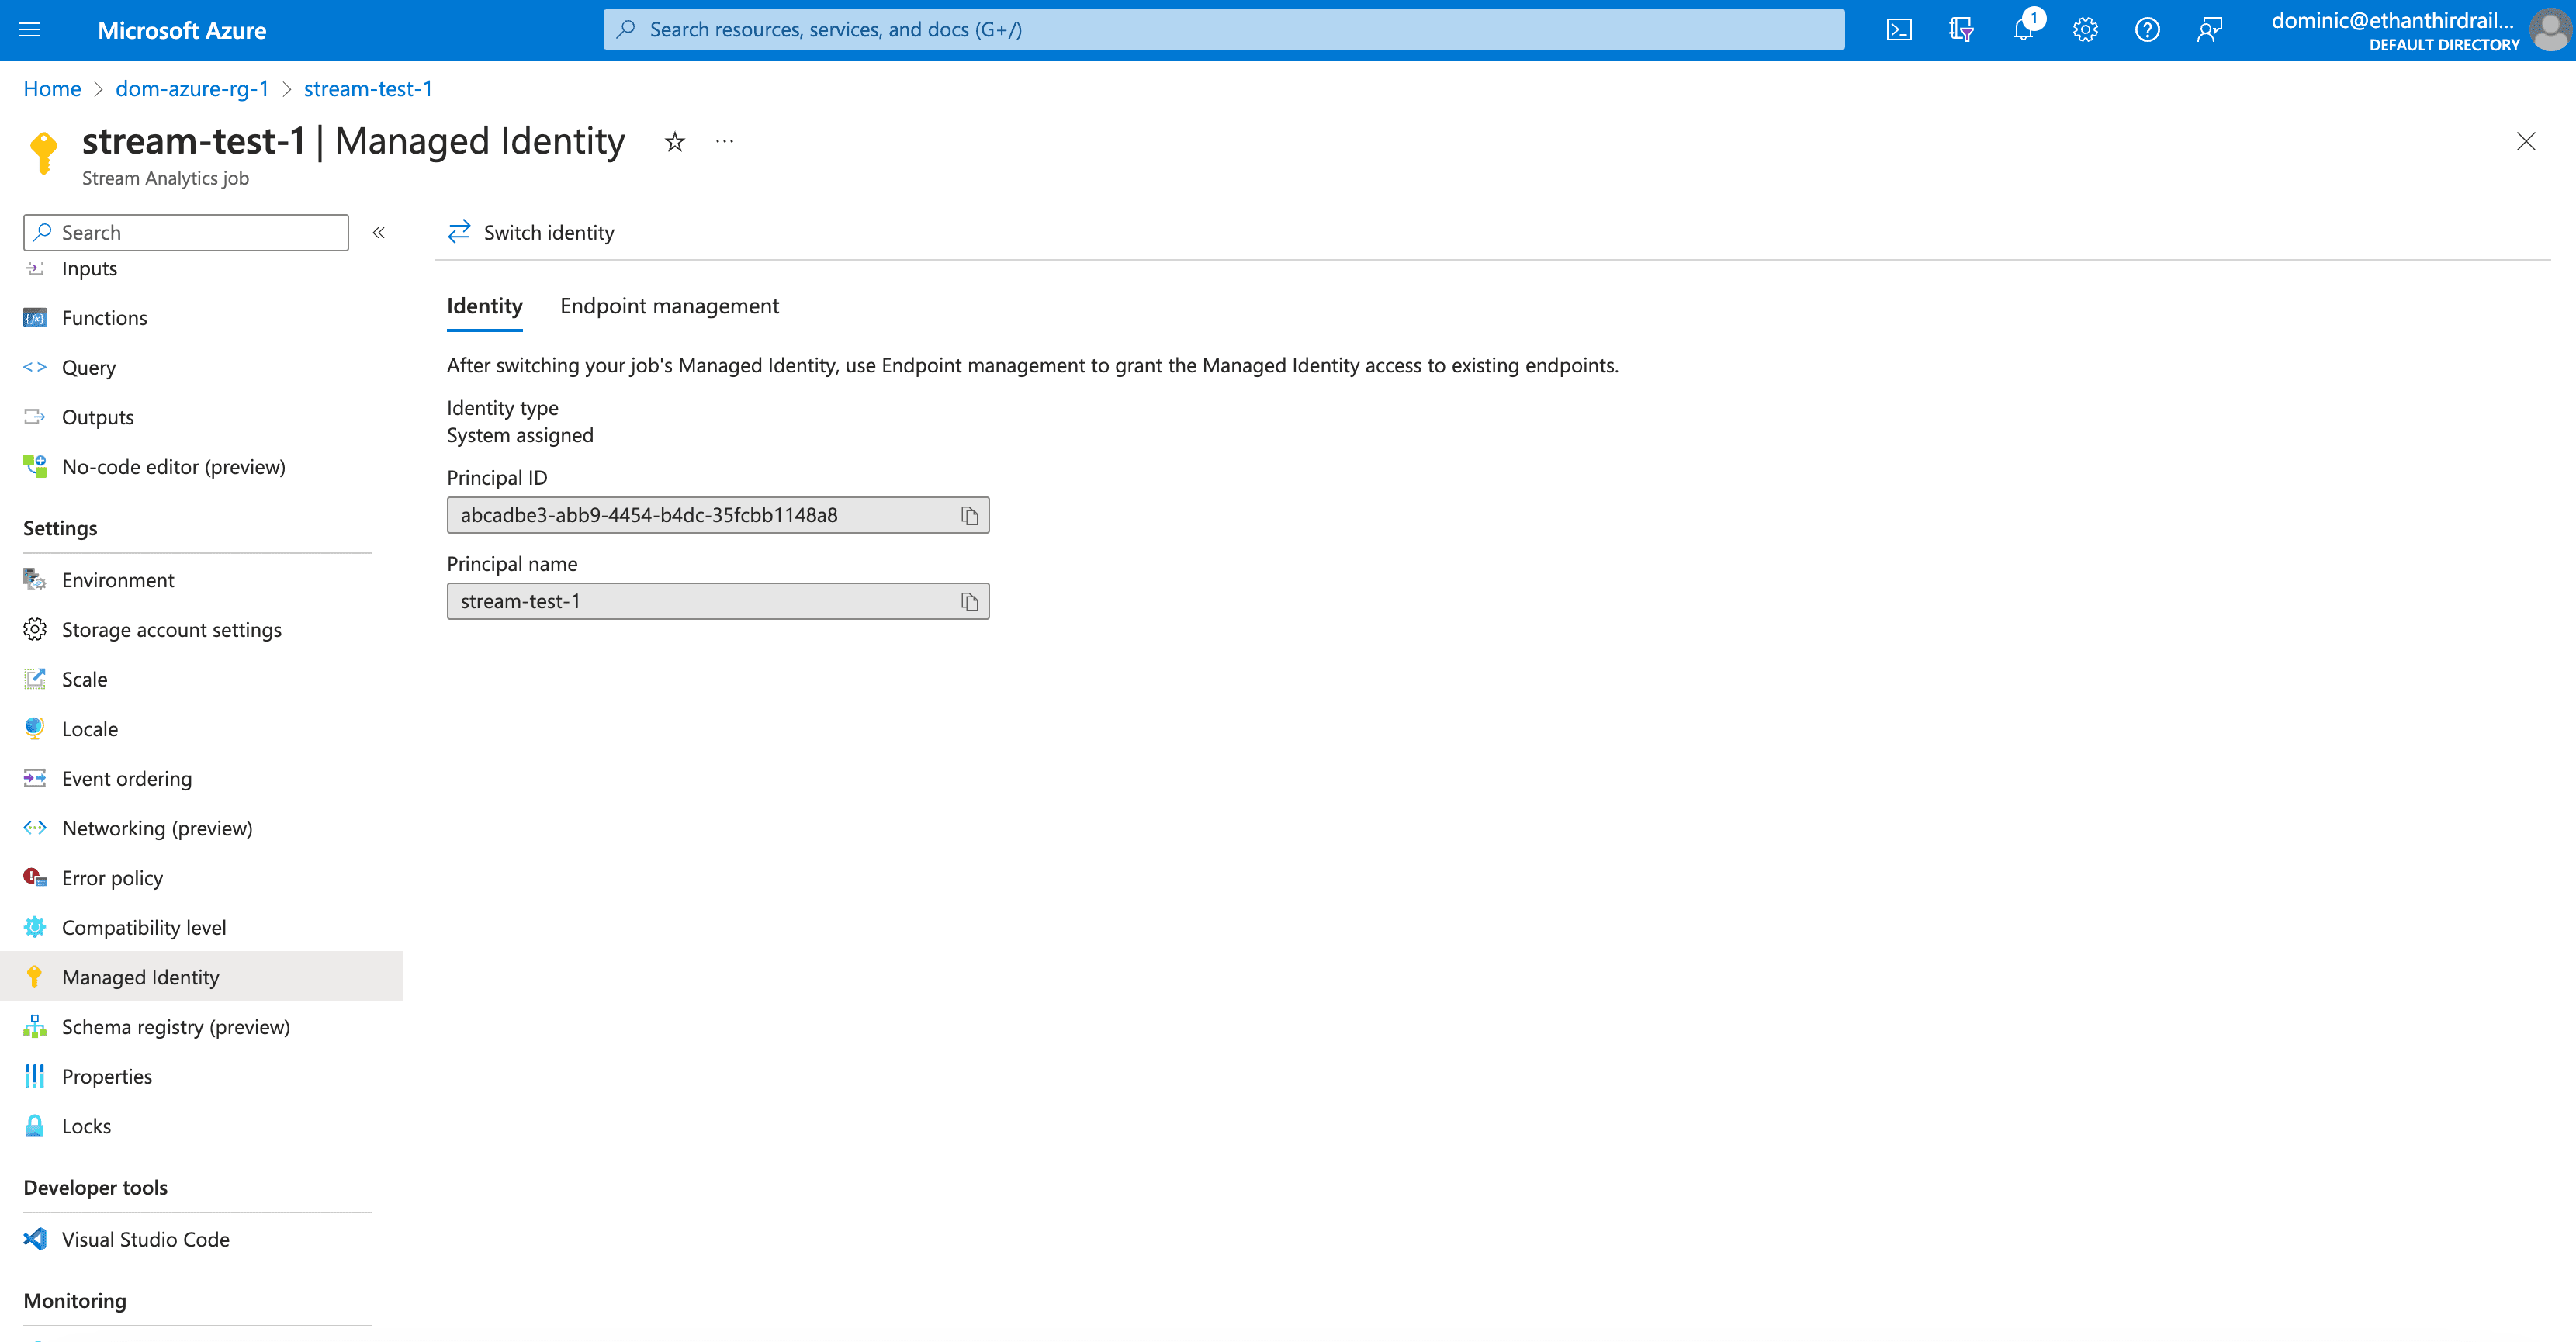Click the Locks padlock icon

pyautogui.click(x=35, y=1126)
